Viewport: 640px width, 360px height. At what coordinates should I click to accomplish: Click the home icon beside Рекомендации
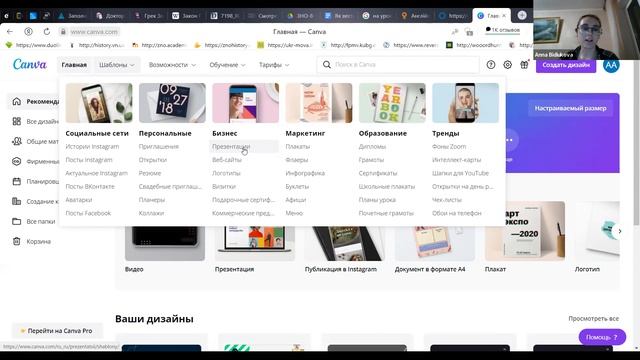click(16, 101)
